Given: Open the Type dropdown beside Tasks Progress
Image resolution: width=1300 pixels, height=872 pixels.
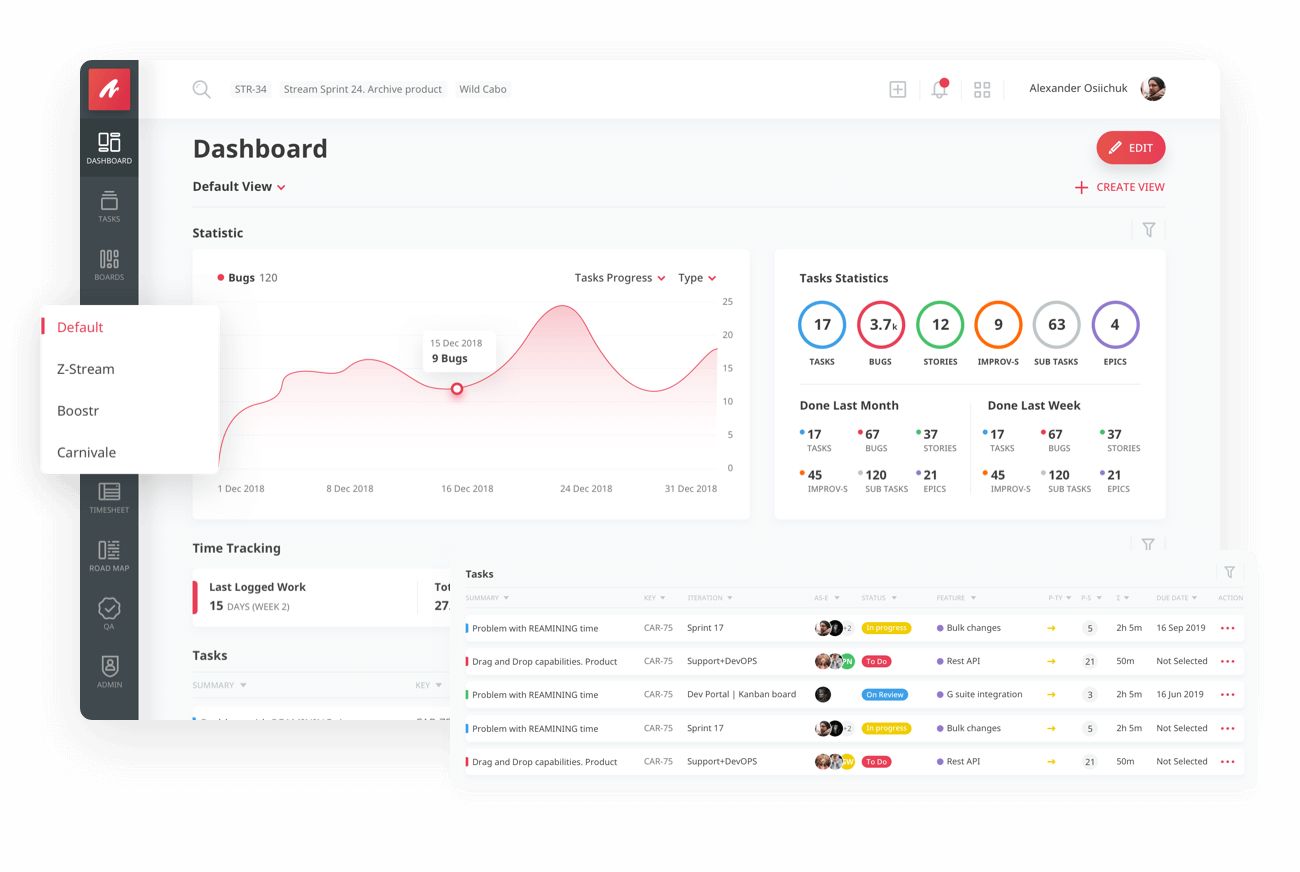Looking at the screenshot, I should click(x=696, y=277).
